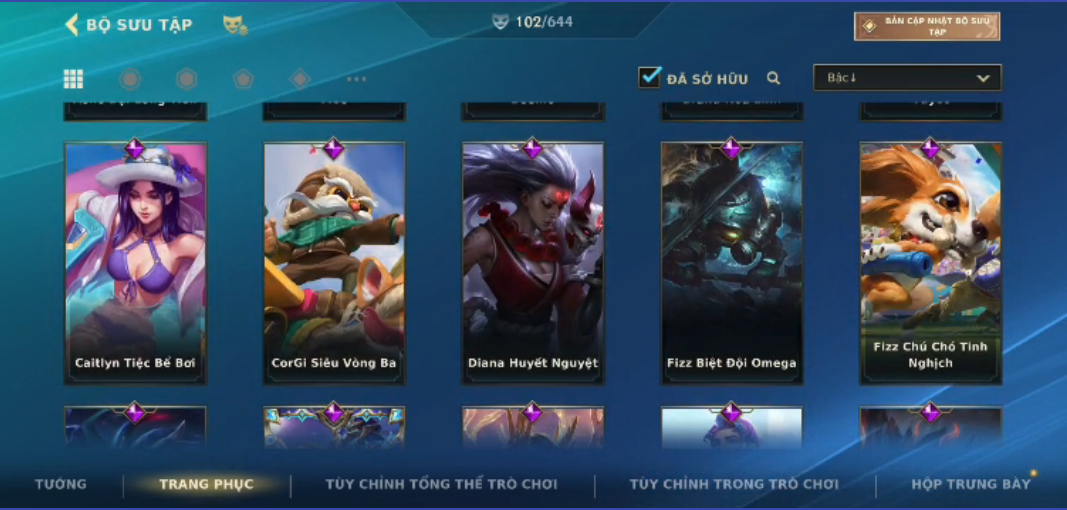Uncheck the Đã Sở Hữu checkbox
1067x510 pixels.
tap(649, 77)
